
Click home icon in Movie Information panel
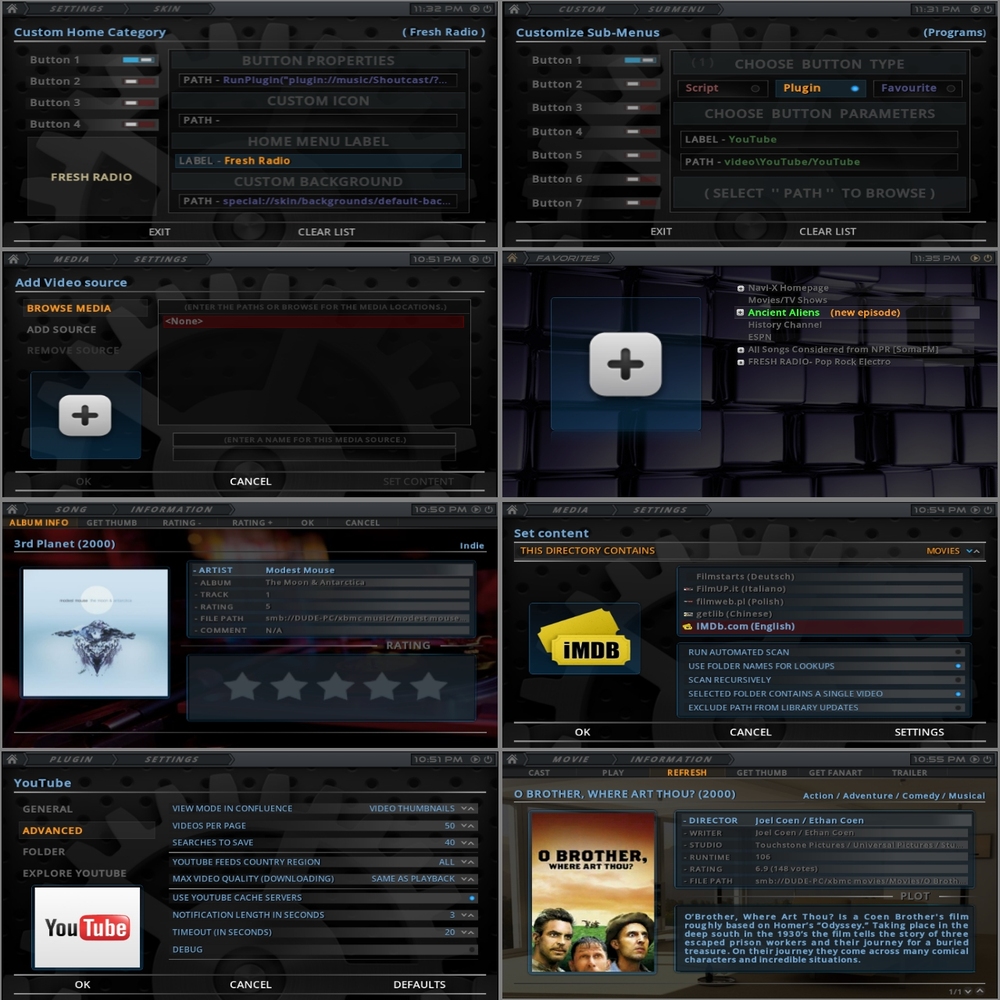pyautogui.click(x=512, y=759)
